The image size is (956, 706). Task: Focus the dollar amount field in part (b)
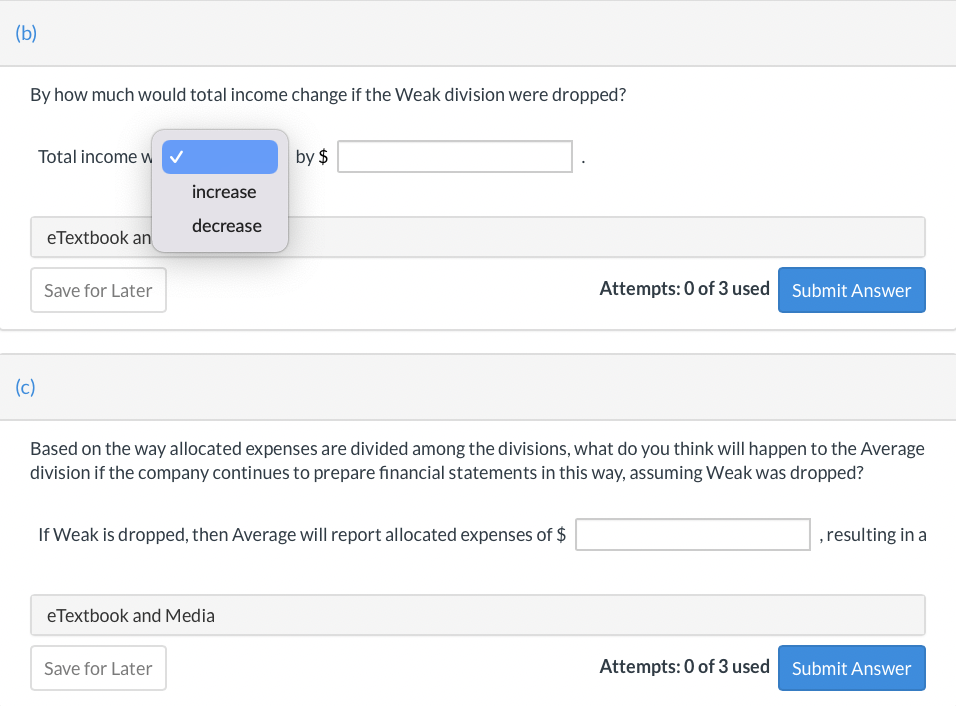point(455,157)
